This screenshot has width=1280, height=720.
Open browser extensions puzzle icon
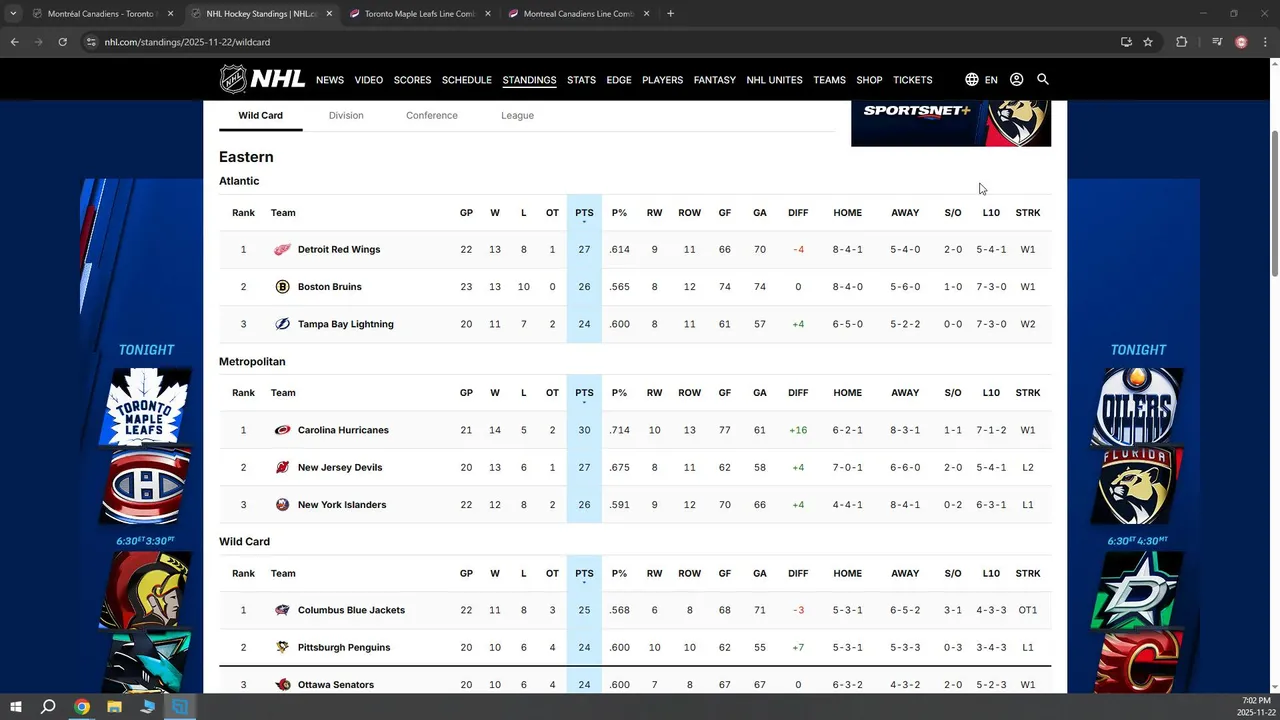(1181, 42)
